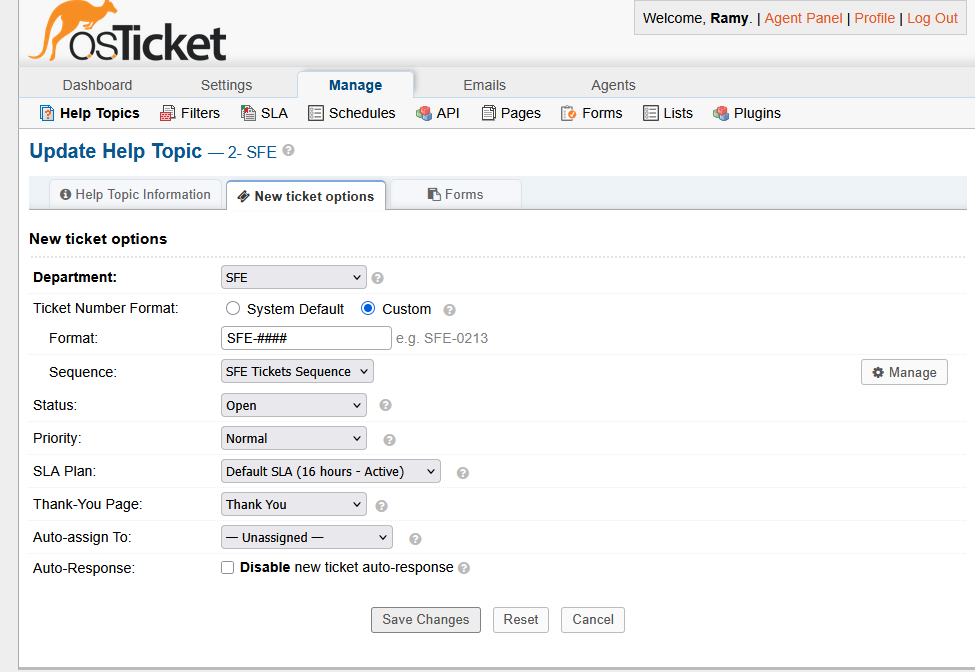Open SLA plans via its icon
975x672 pixels.
click(x=248, y=113)
